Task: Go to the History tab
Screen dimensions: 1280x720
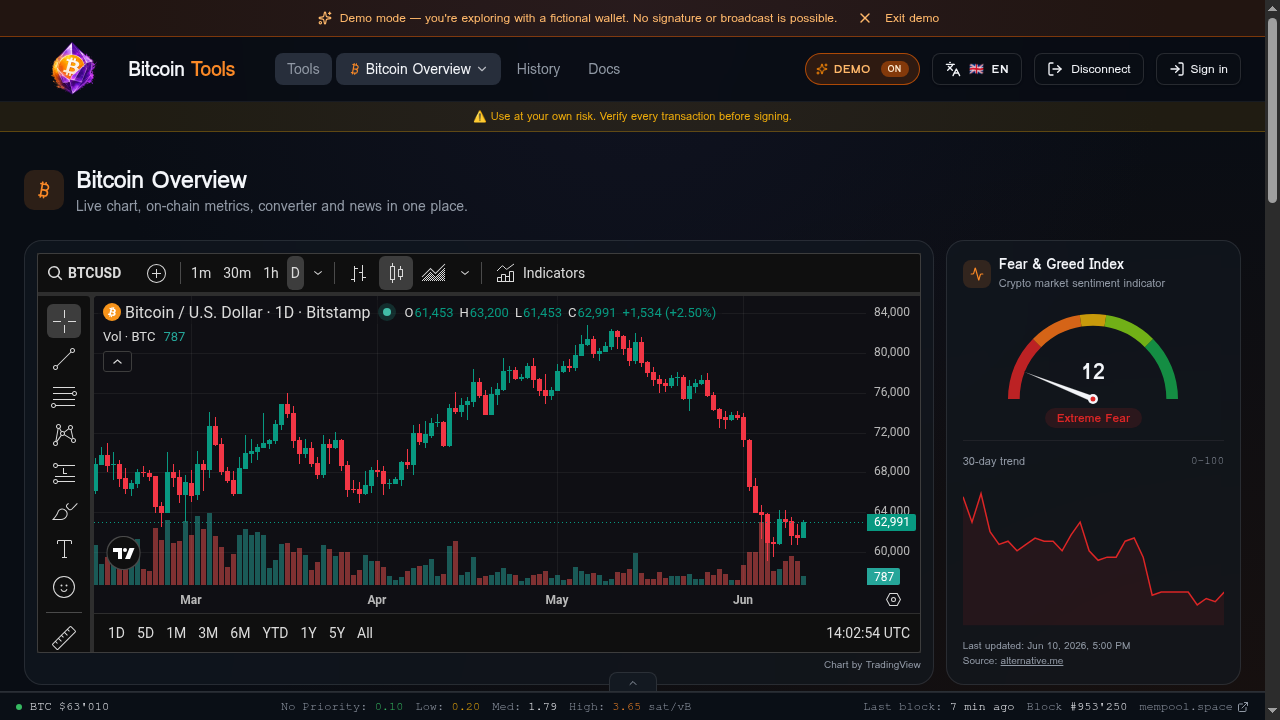Action: click(x=538, y=69)
